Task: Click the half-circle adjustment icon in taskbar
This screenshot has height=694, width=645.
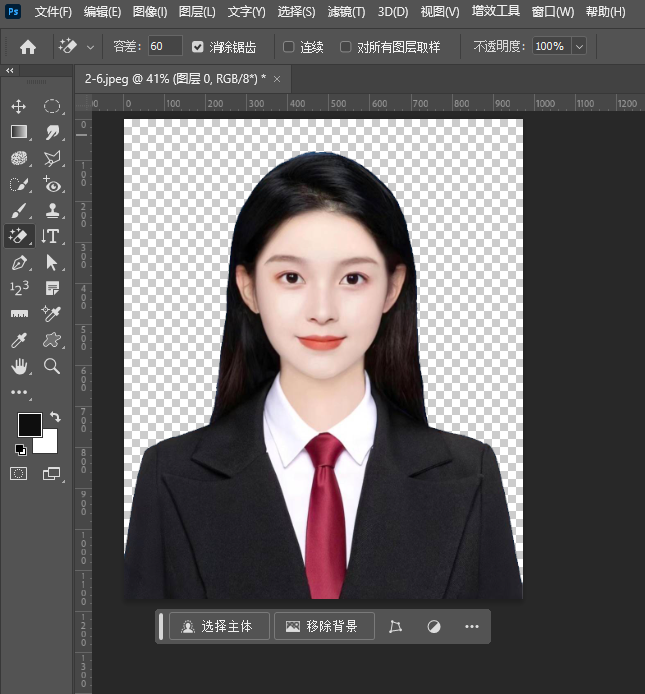Action: (x=434, y=627)
